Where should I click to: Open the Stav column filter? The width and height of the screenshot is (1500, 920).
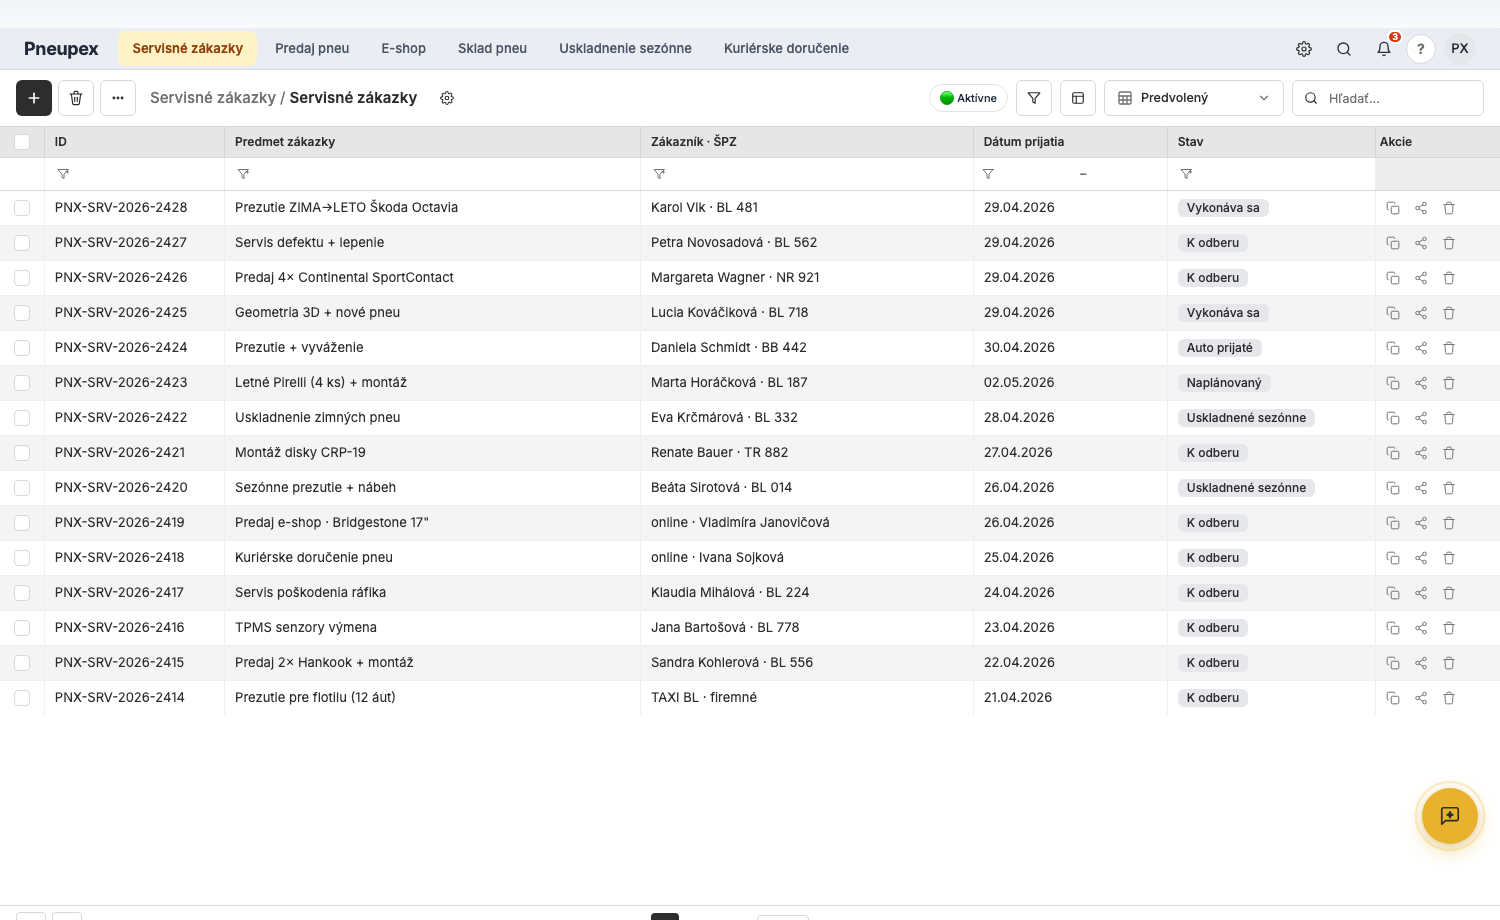[1186, 174]
